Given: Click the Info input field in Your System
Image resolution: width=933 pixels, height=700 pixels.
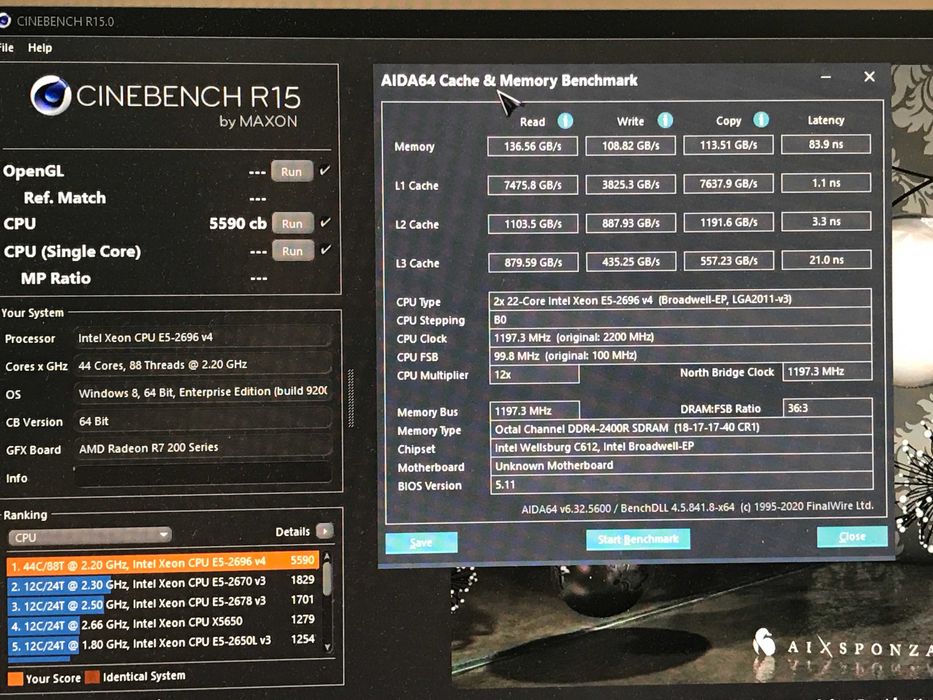Looking at the screenshot, I should (x=202, y=476).
